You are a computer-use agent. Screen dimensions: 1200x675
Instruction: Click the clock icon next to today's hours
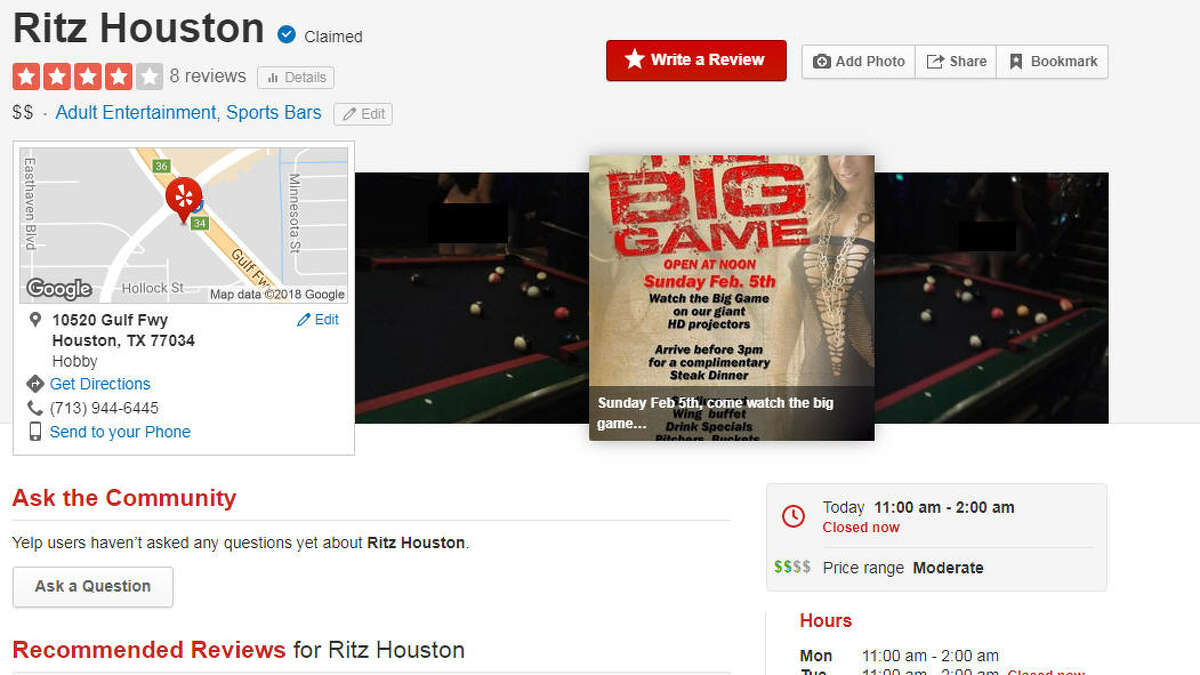(x=793, y=517)
